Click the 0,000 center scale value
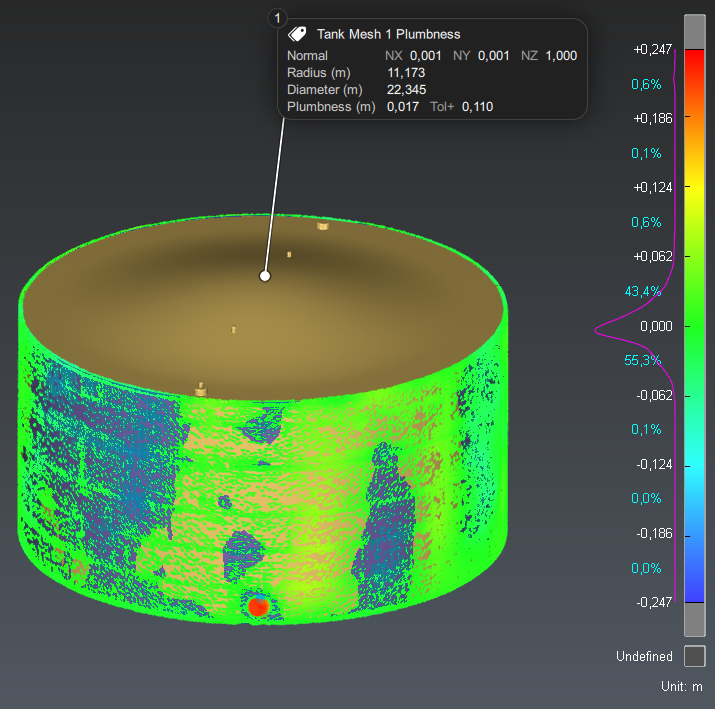715x709 pixels. [x=656, y=326]
